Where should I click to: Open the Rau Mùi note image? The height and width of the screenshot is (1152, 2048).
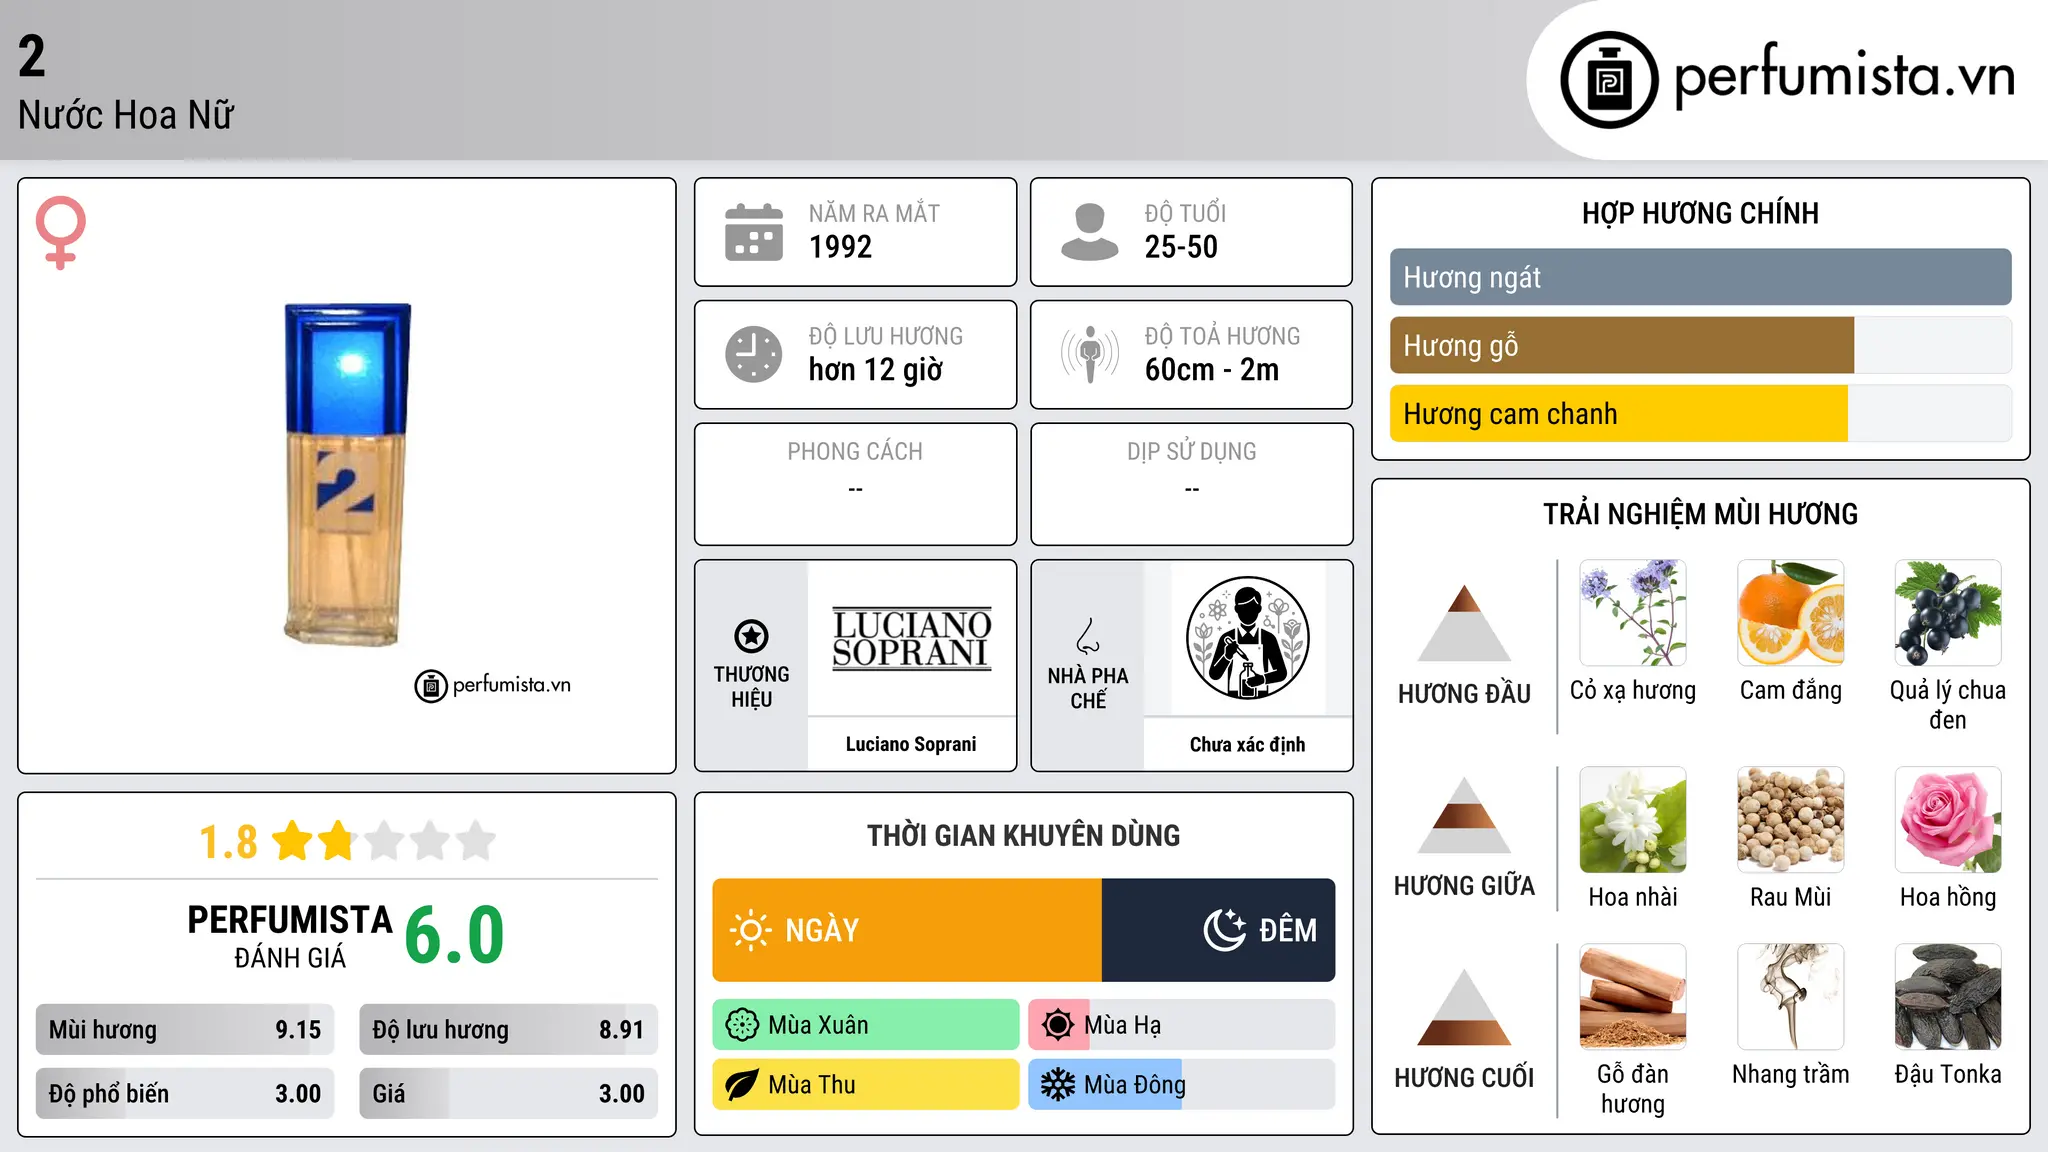pos(1791,820)
